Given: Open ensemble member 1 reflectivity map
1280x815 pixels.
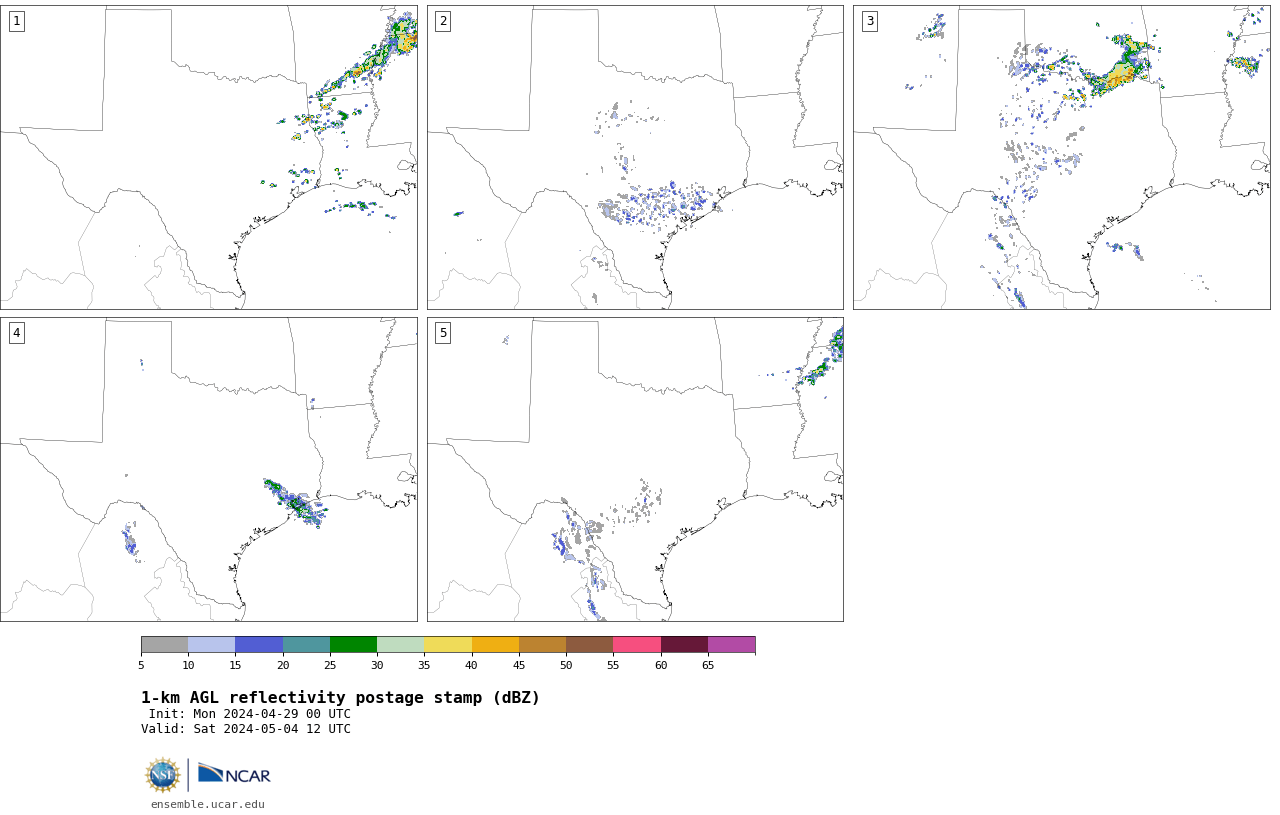Looking at the screenshot, I should click(209, 157).
